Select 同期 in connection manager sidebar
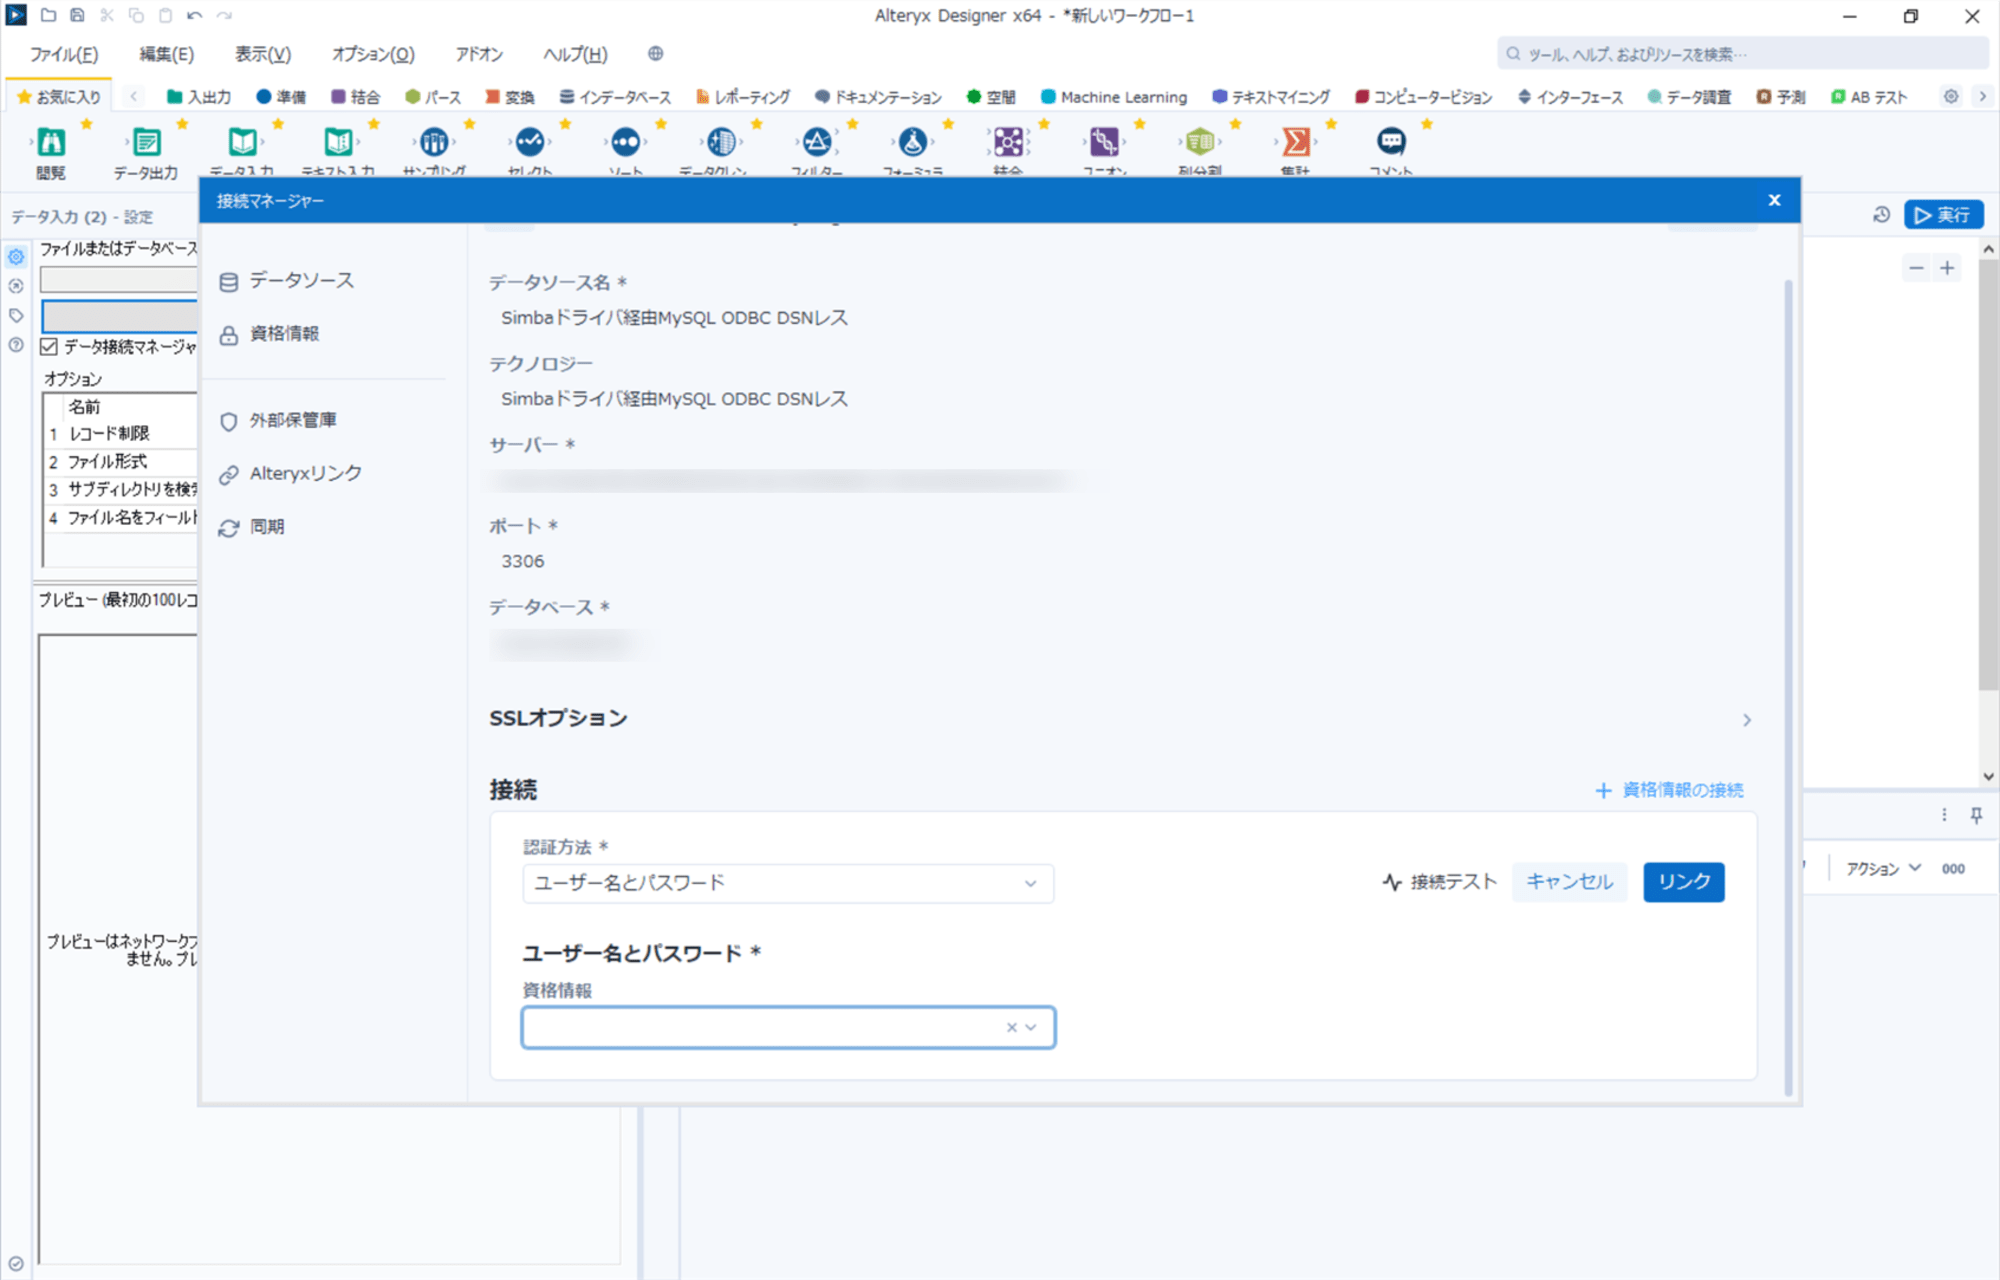 tap(252, 527)
